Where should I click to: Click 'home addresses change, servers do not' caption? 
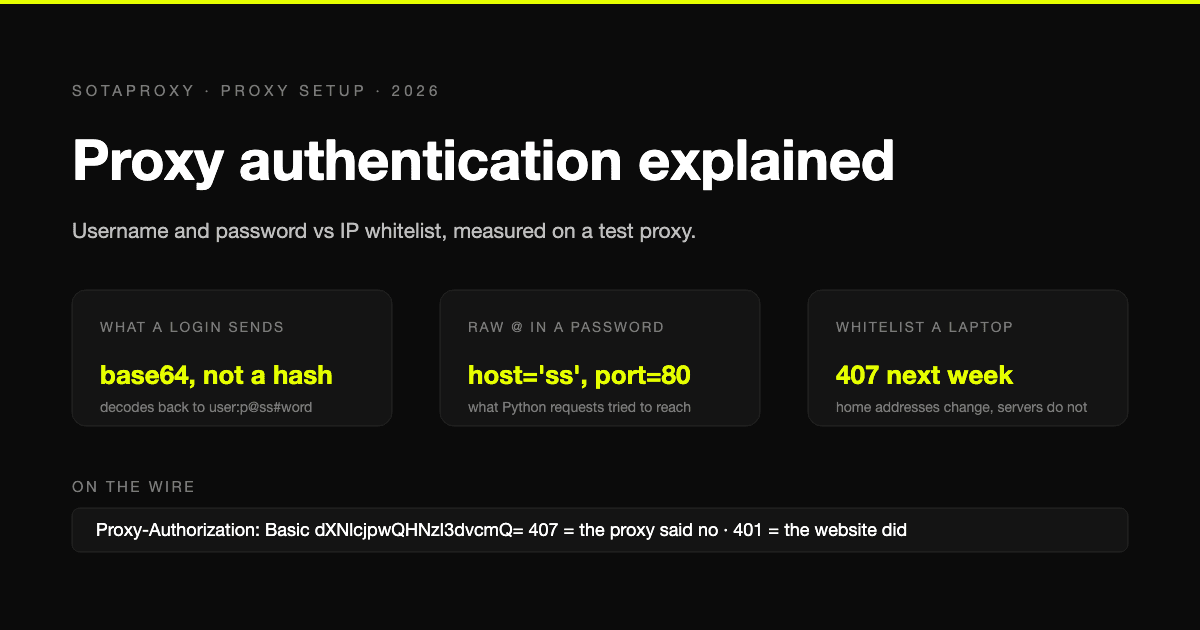coord(961,407)
